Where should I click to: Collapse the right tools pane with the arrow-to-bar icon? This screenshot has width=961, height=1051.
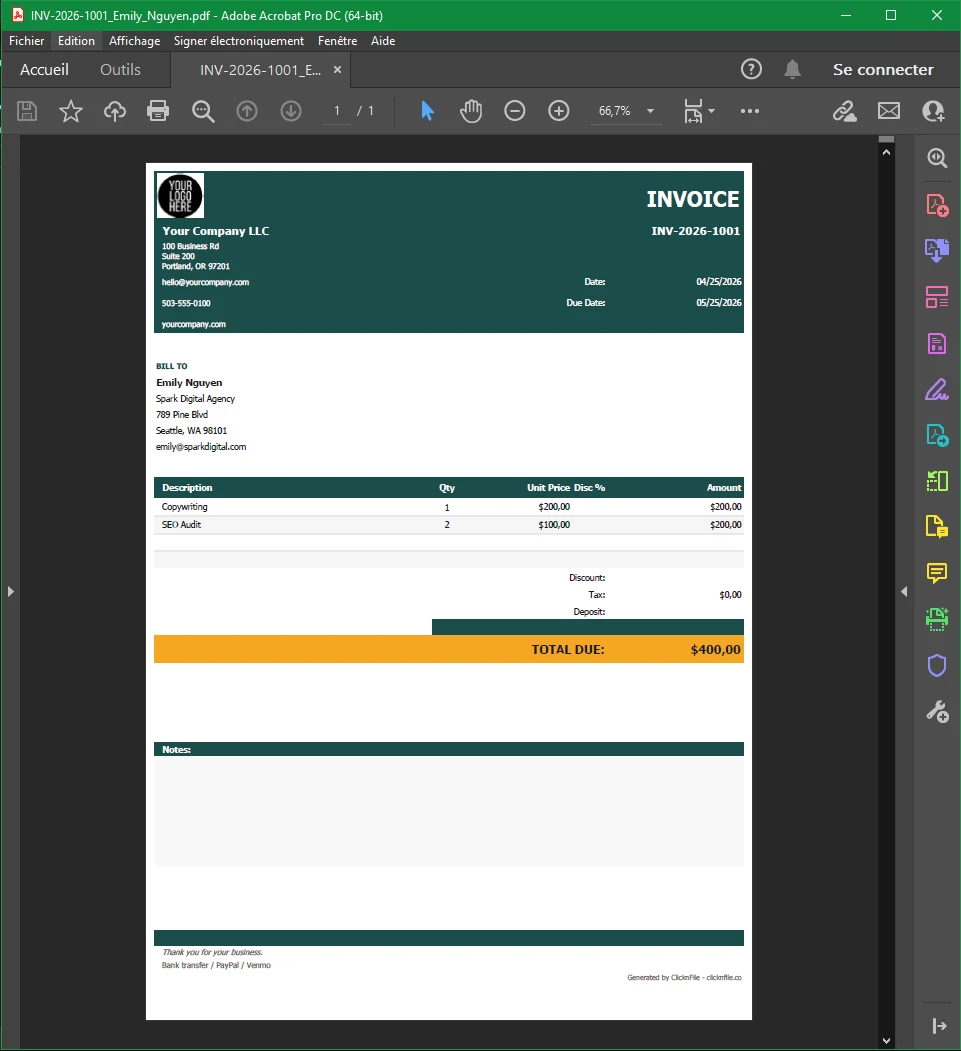coord(939,1026)
